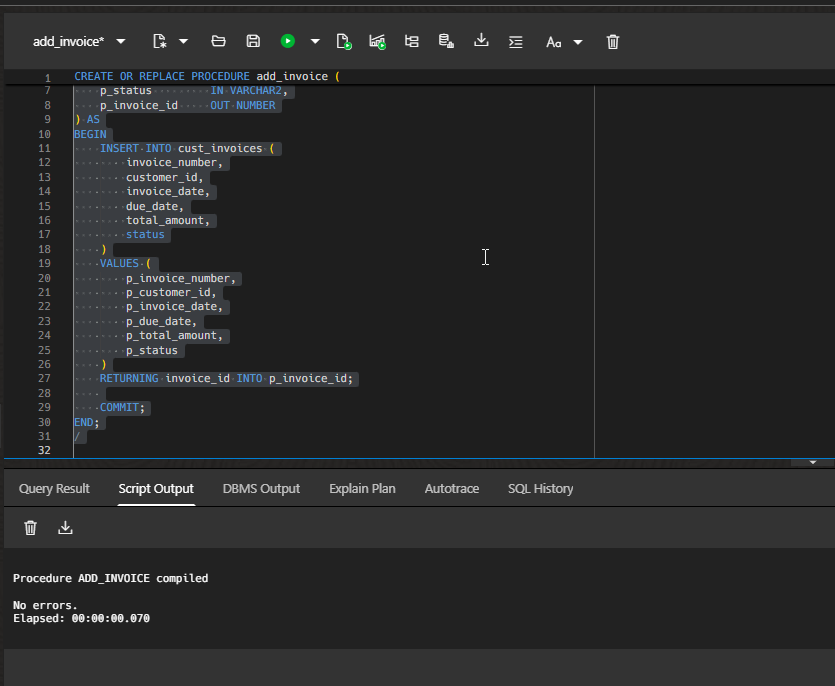Run the script with Run Script icon
835x686 pixels.
(343, 41)
